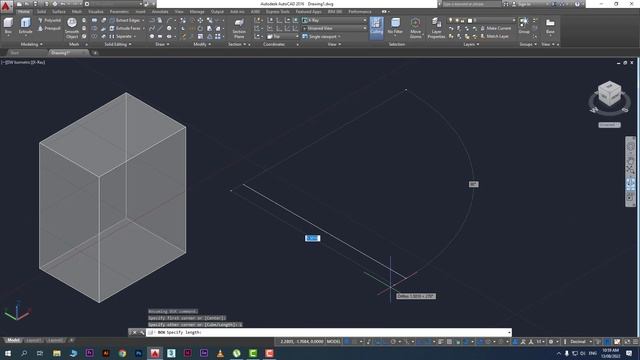The image size is (640, 360).
Task: Open the Decimal units dropdown in status bar
Action: [580, 342]
